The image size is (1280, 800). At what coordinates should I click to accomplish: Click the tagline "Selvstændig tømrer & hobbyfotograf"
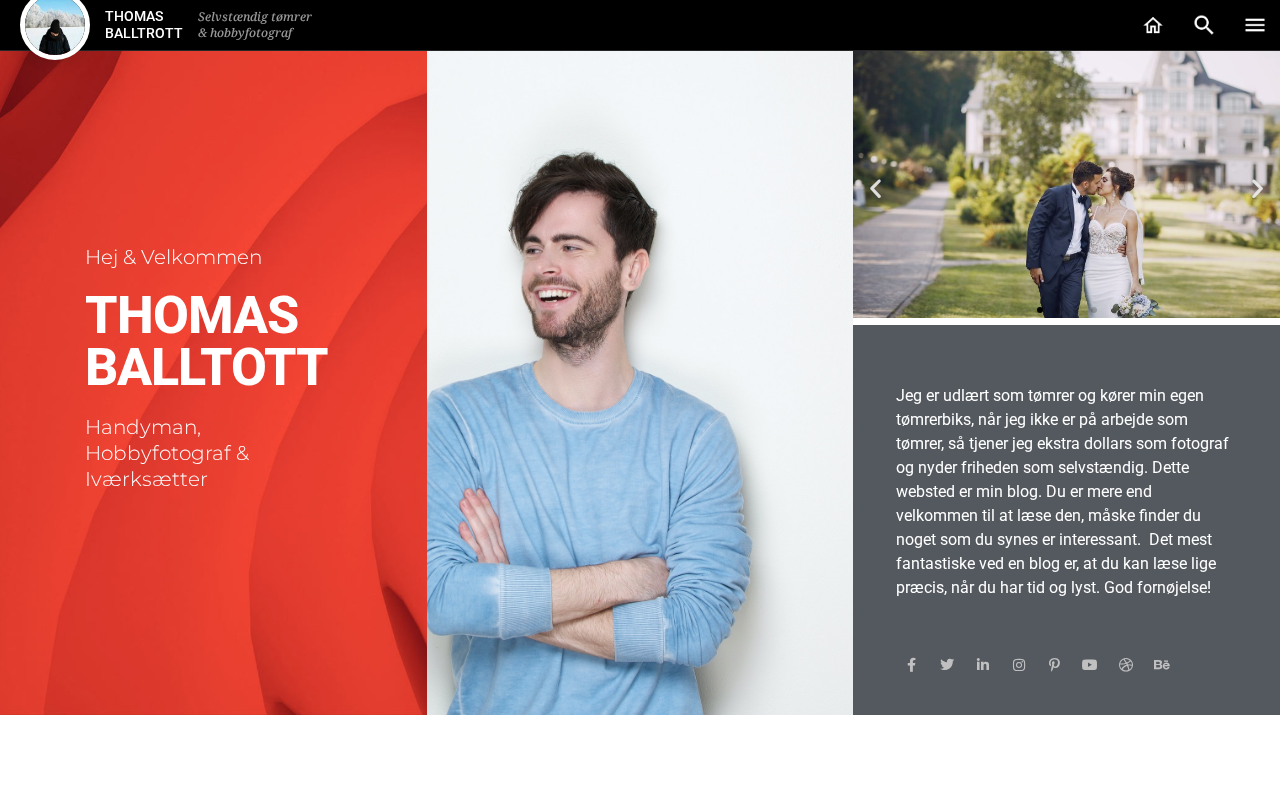(x=255, y=25)
